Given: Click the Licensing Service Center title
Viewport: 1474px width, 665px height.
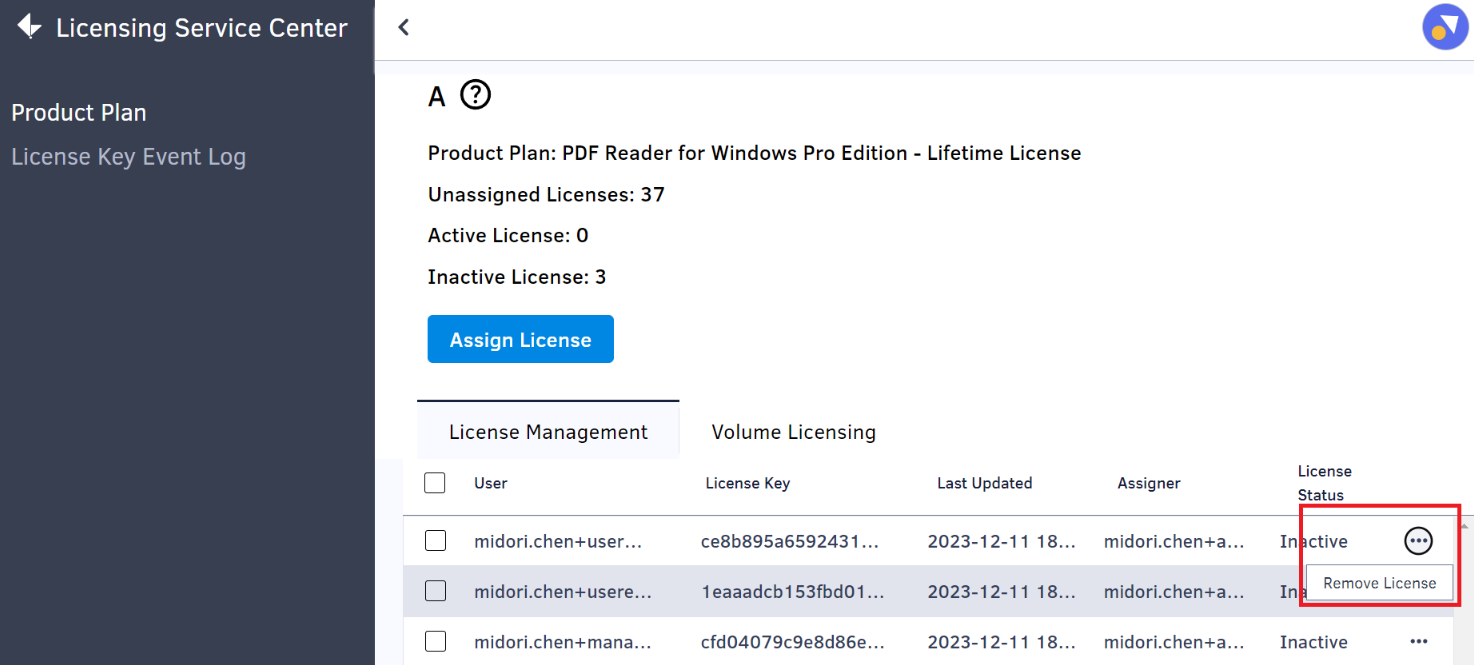Looking at the screenshot, I should coord(202,28).
